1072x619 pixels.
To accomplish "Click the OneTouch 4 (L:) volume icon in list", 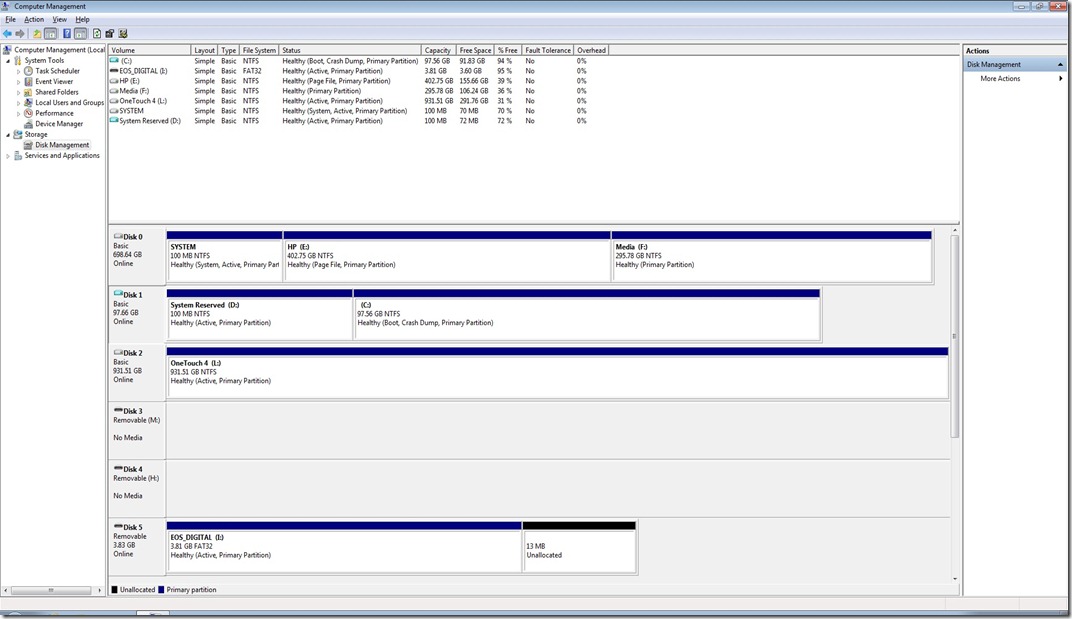I will point(114,101).
